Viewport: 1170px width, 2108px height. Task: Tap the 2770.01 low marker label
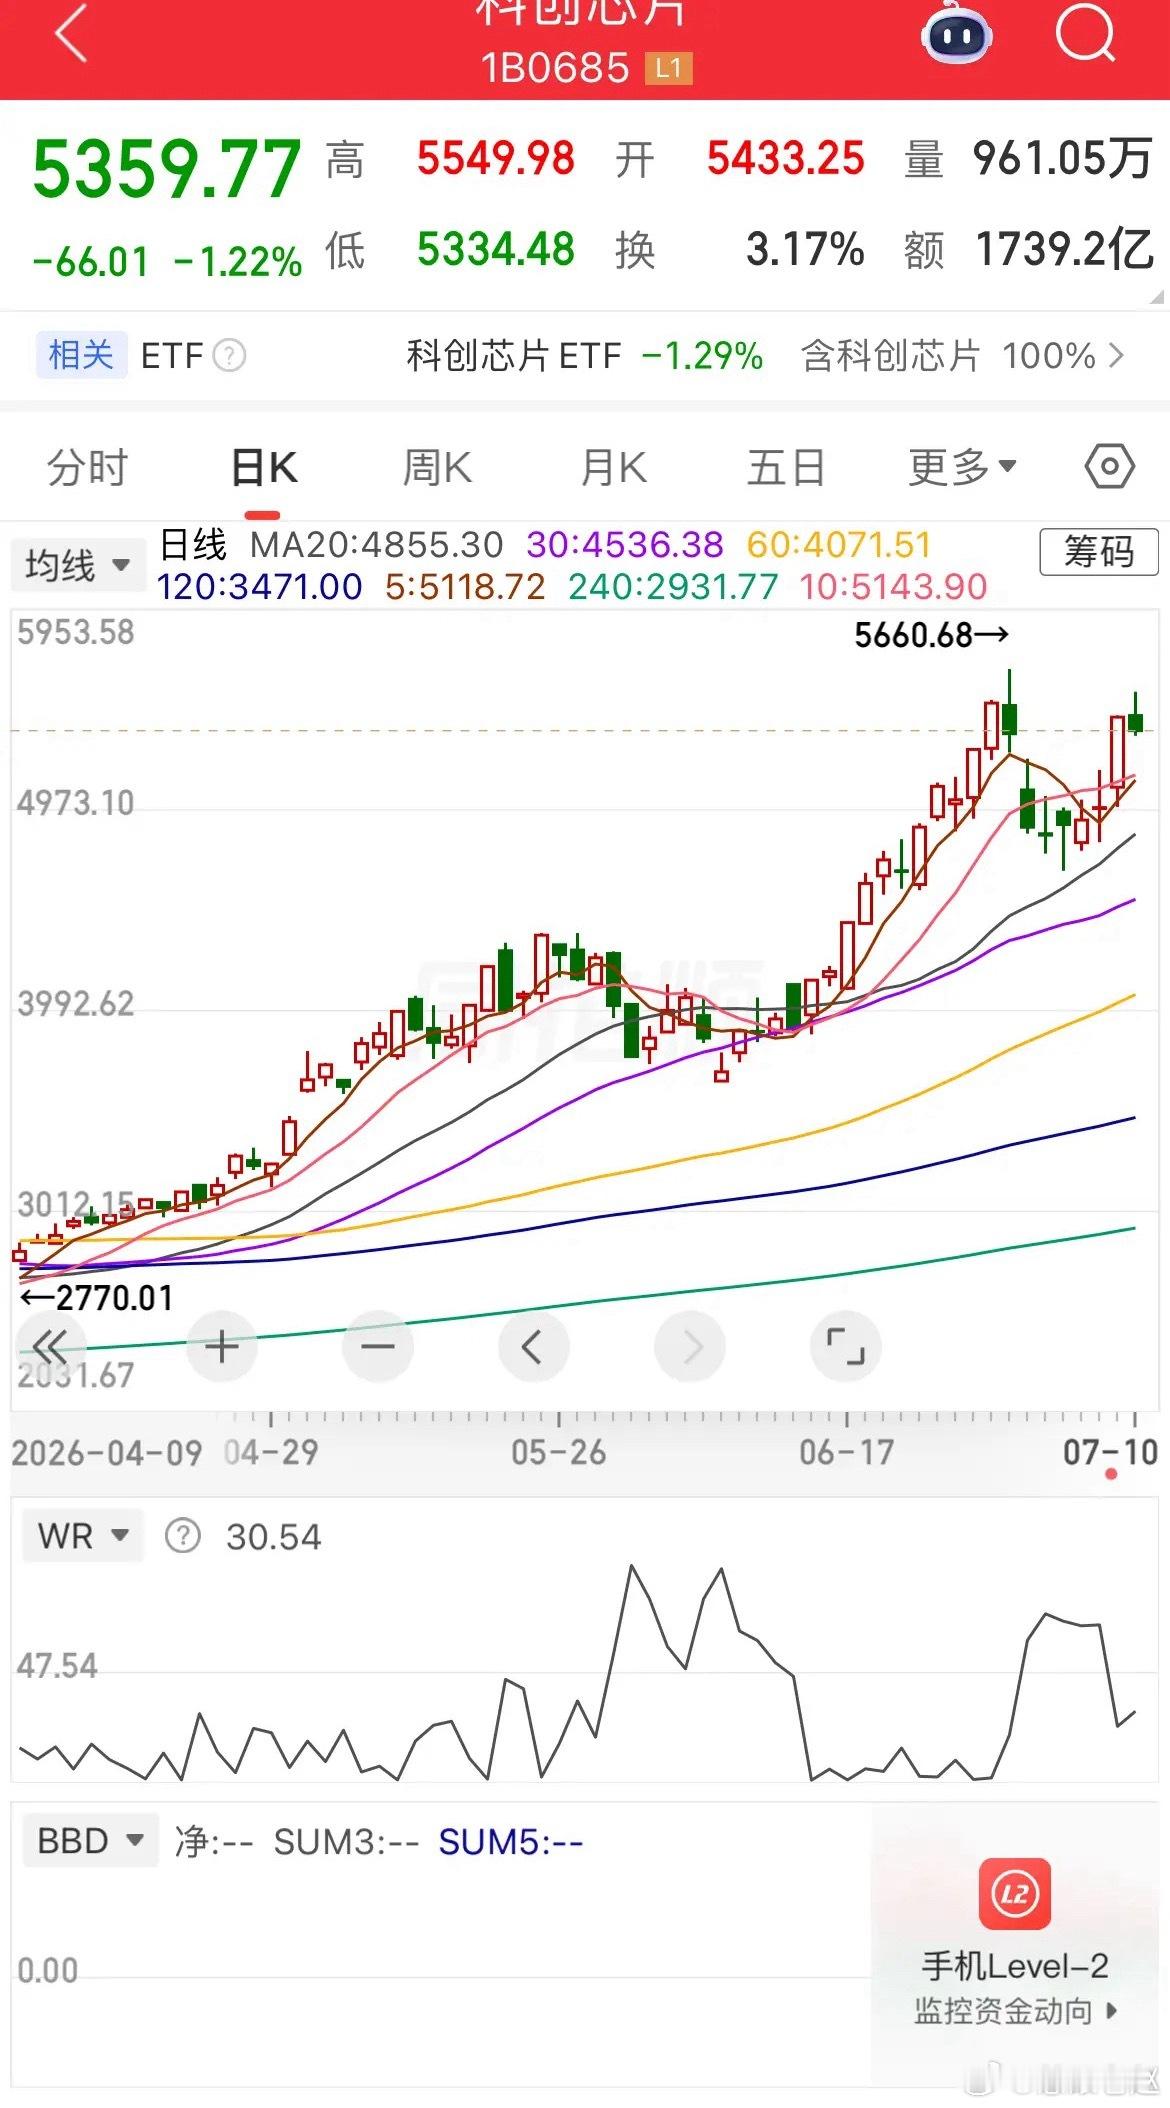tap(97, 1298)
